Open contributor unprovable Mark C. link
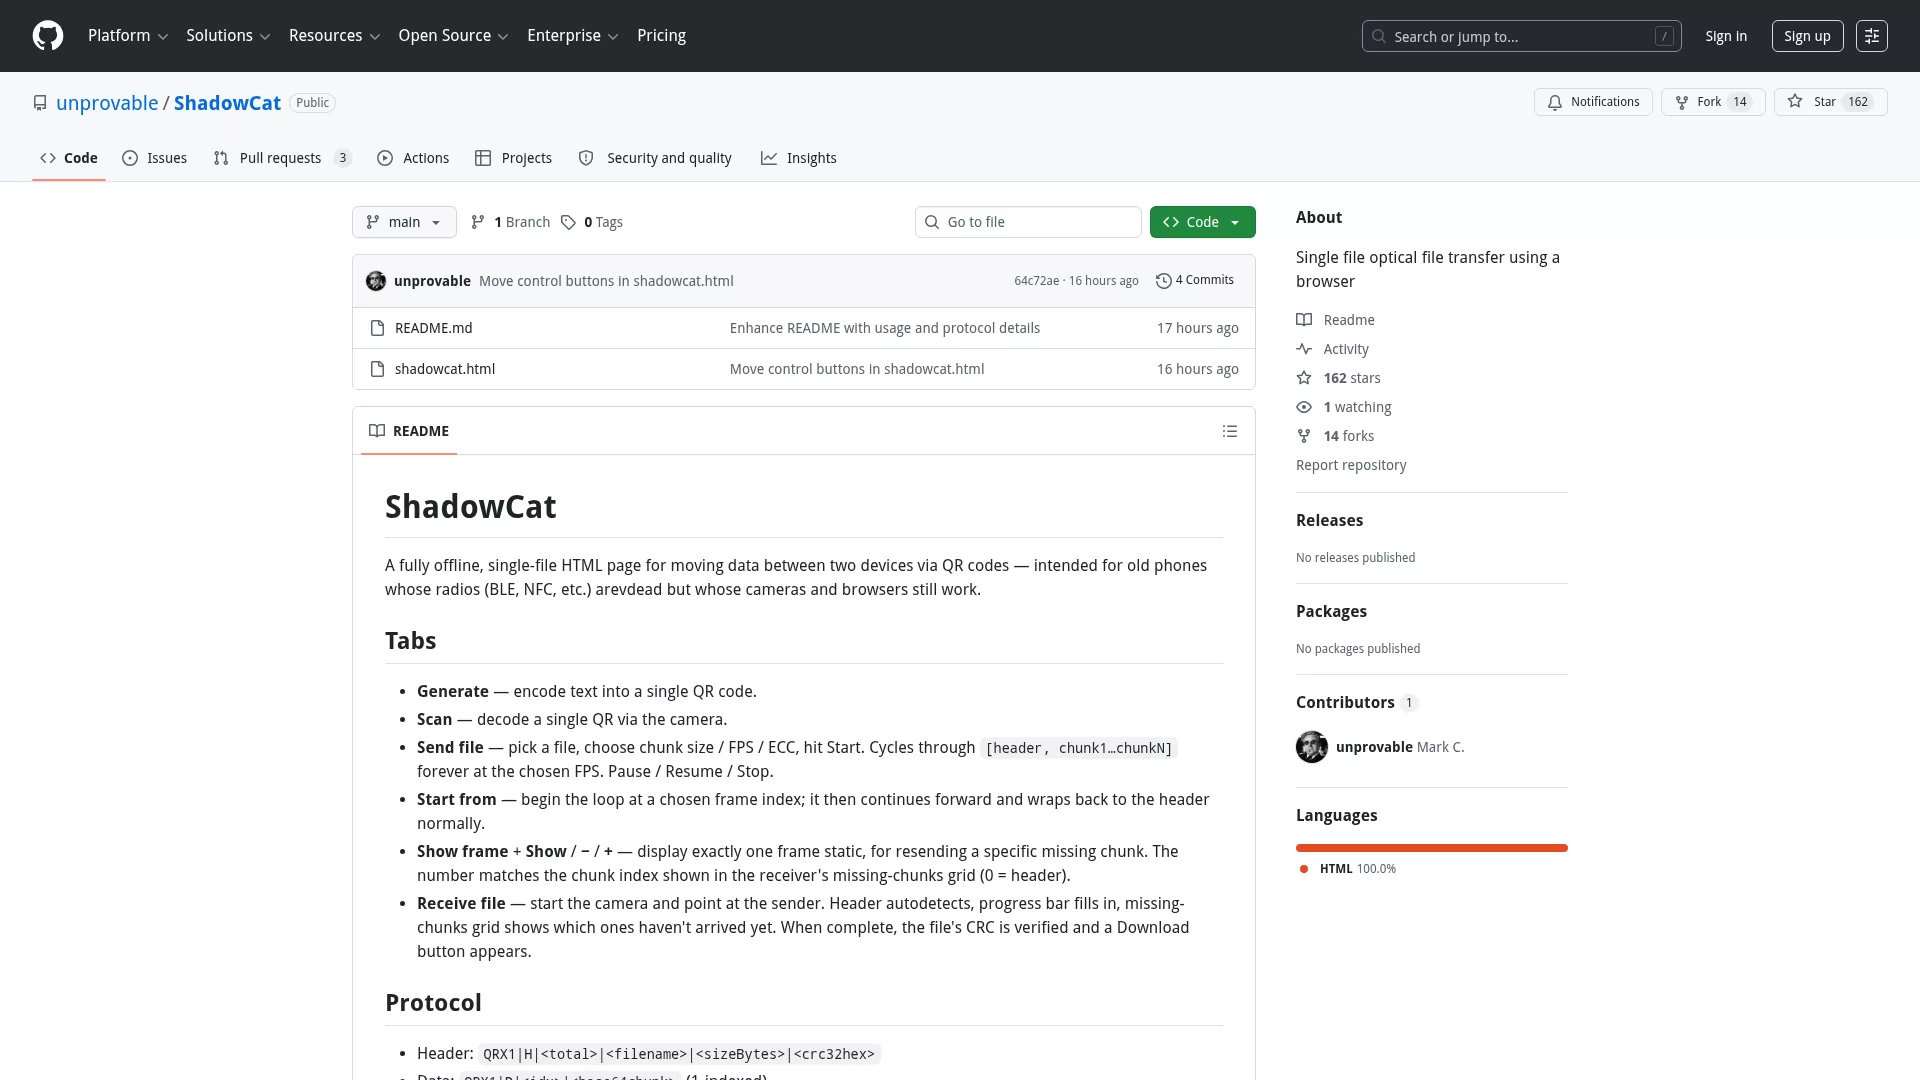This screenshot has height=1080, width=1920. point(1400,747)
